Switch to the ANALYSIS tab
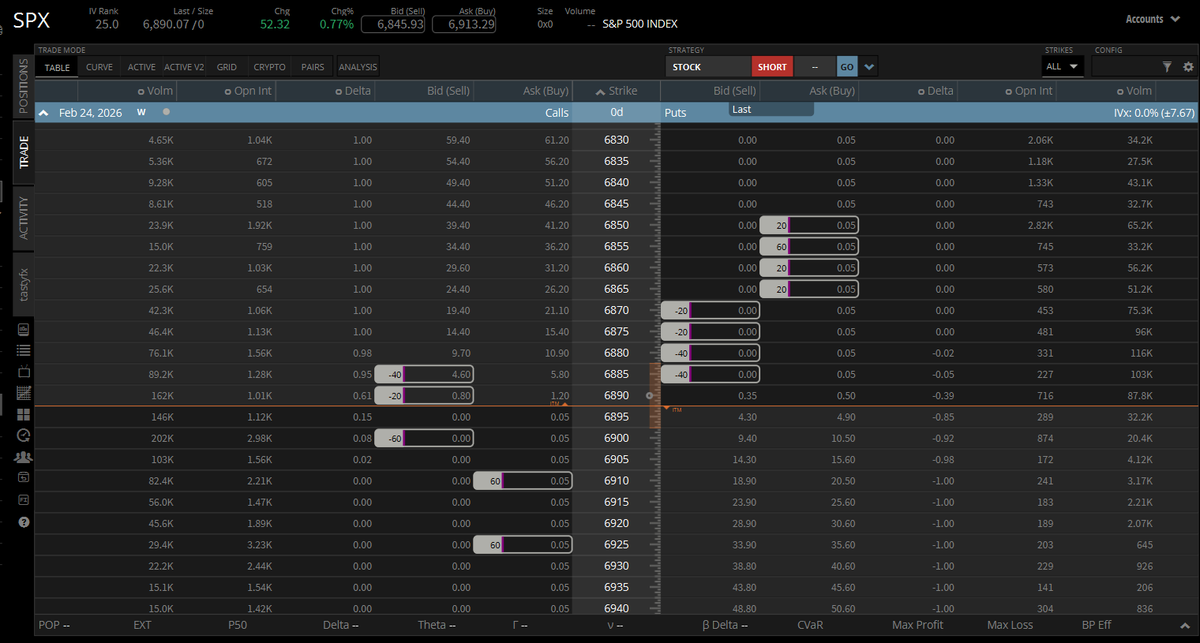The image size is (1200, 643). (358, 67)
